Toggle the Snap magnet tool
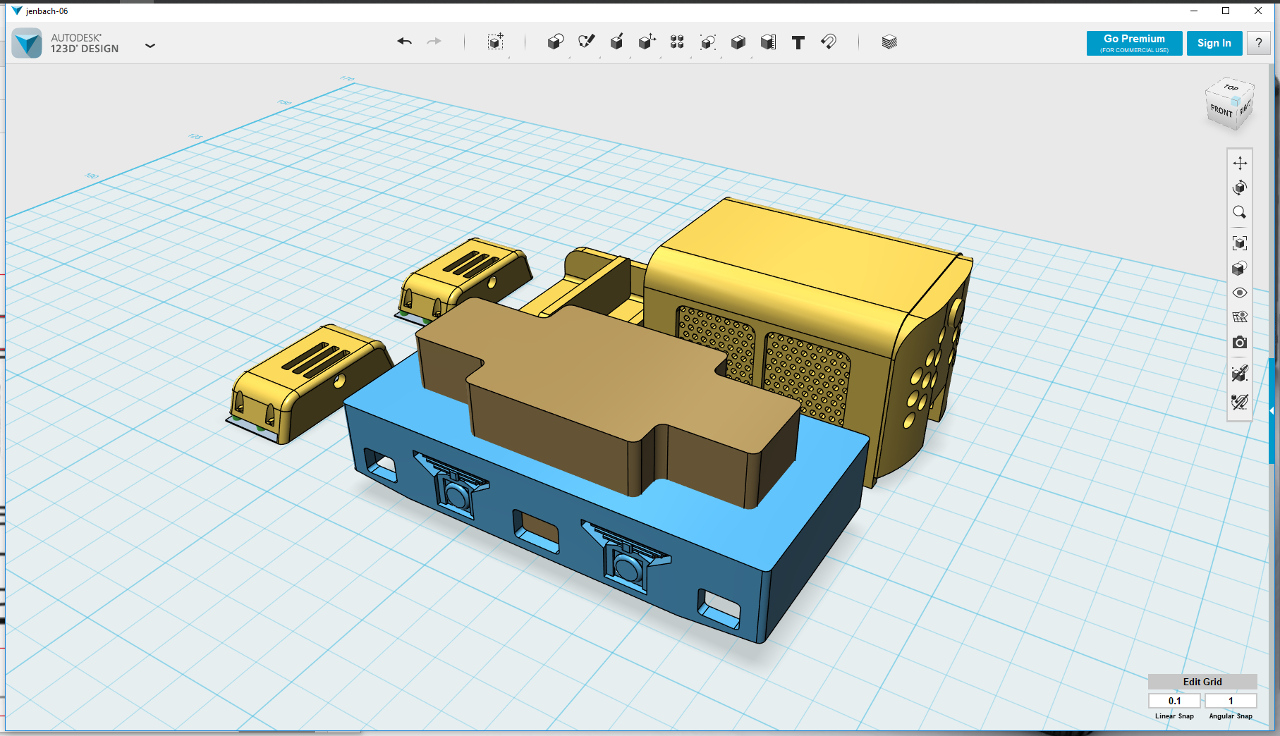1280x736 pixels. (x=829, y=42)
